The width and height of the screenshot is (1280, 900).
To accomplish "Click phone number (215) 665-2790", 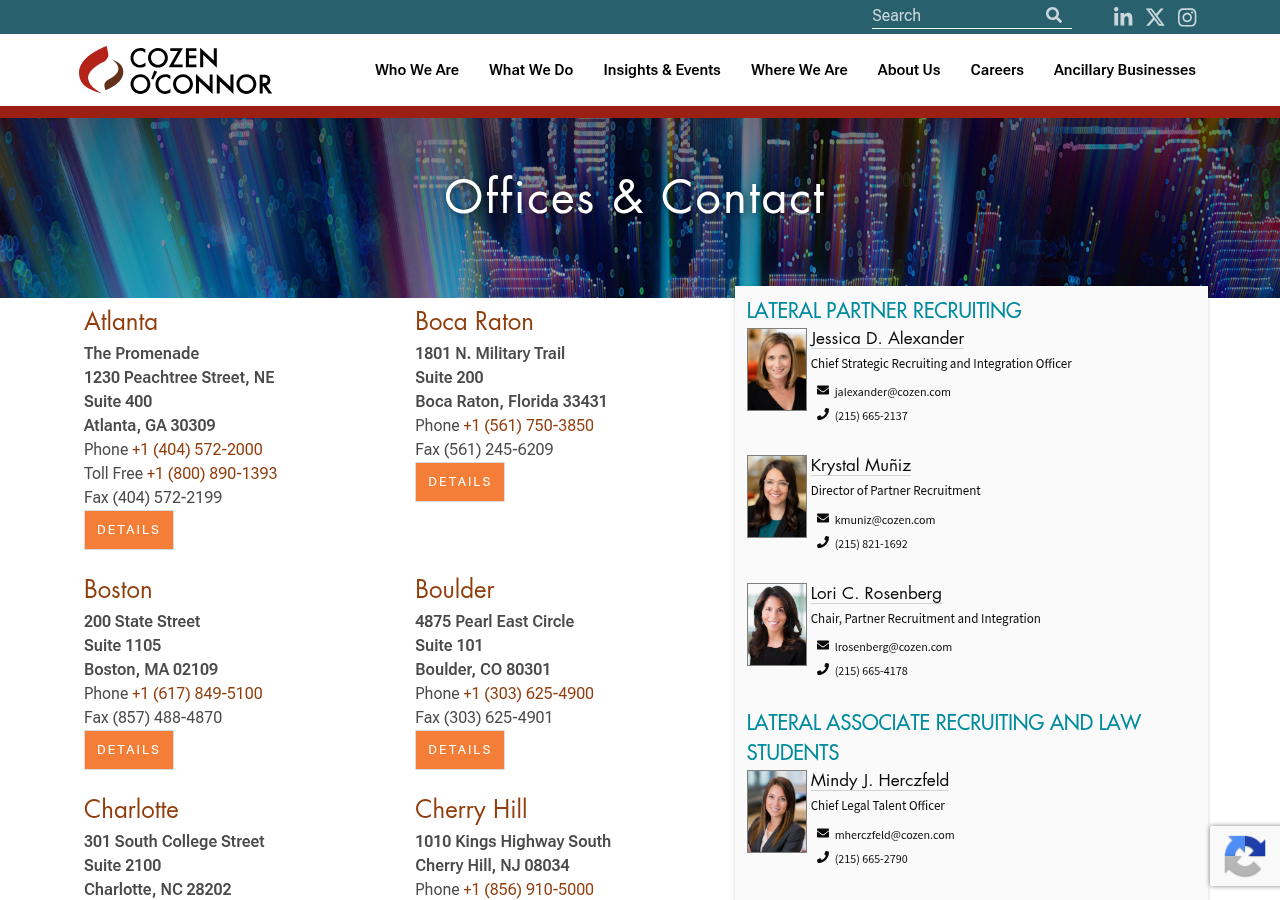I will click(x=871, y=859).
